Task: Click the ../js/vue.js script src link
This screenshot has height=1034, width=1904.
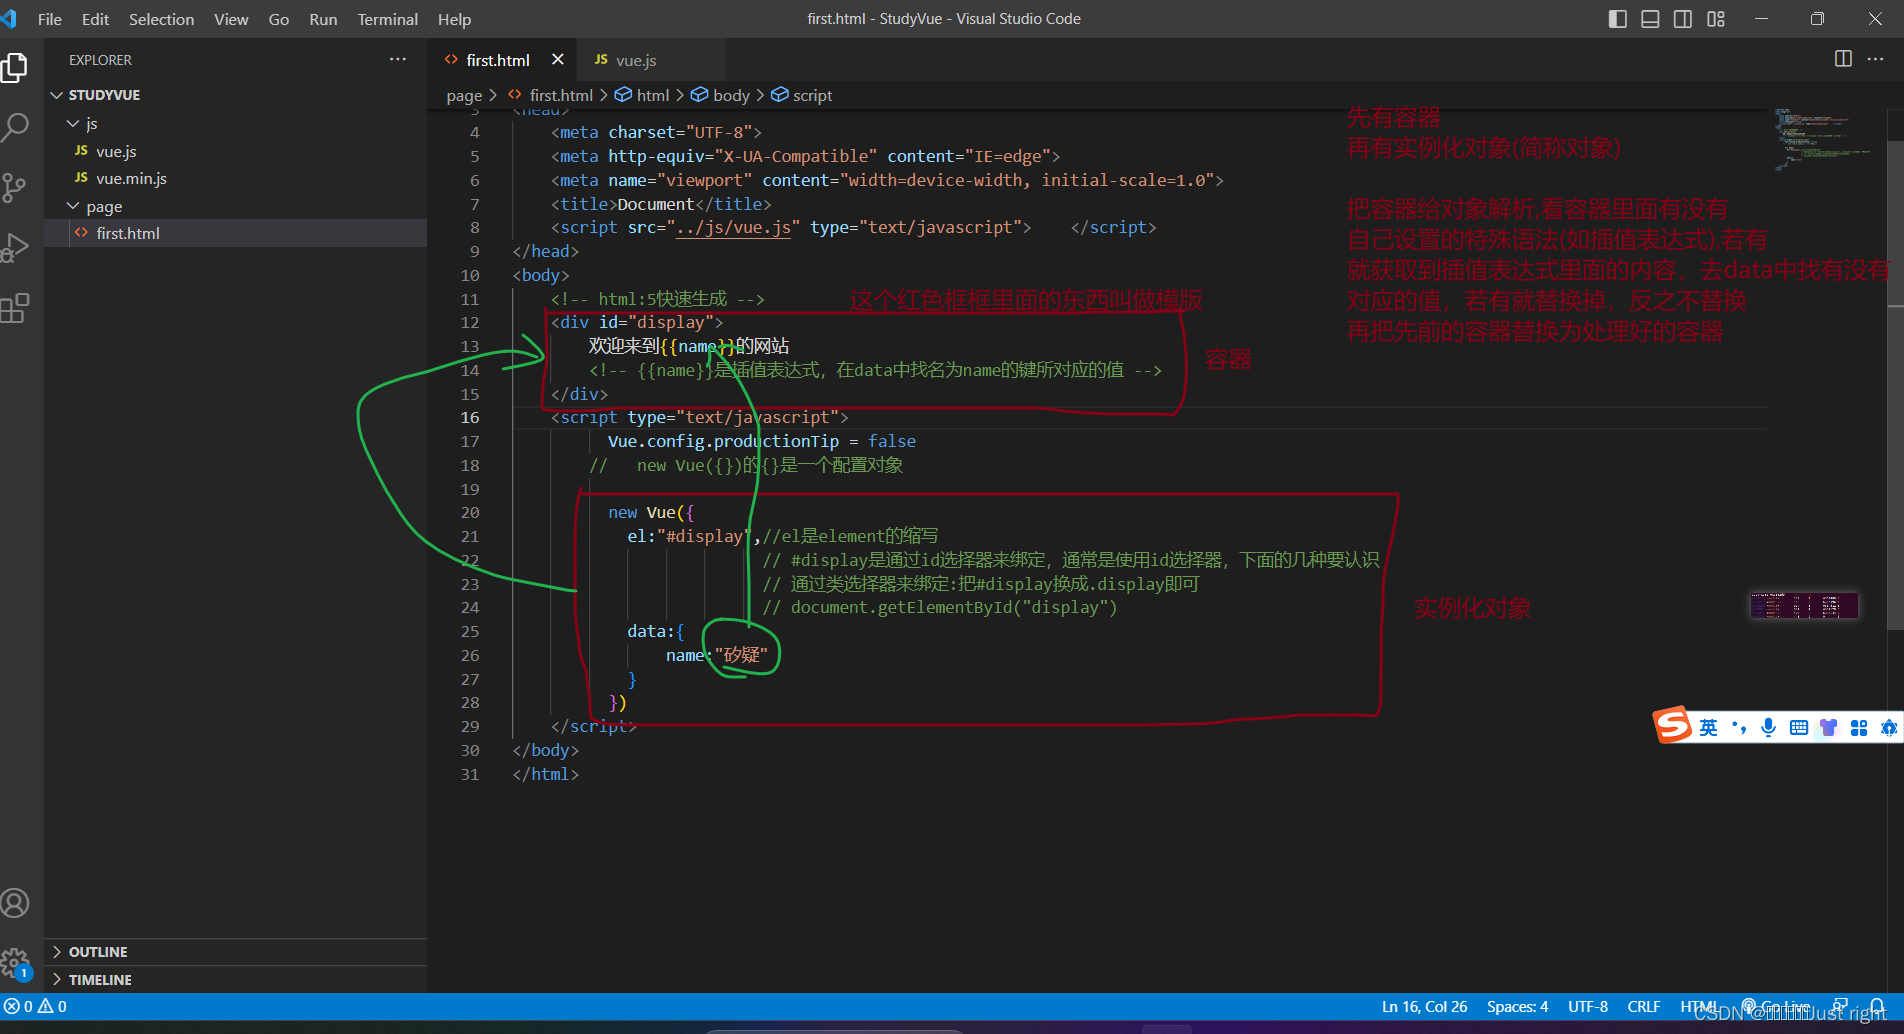Action: [733, 228]
